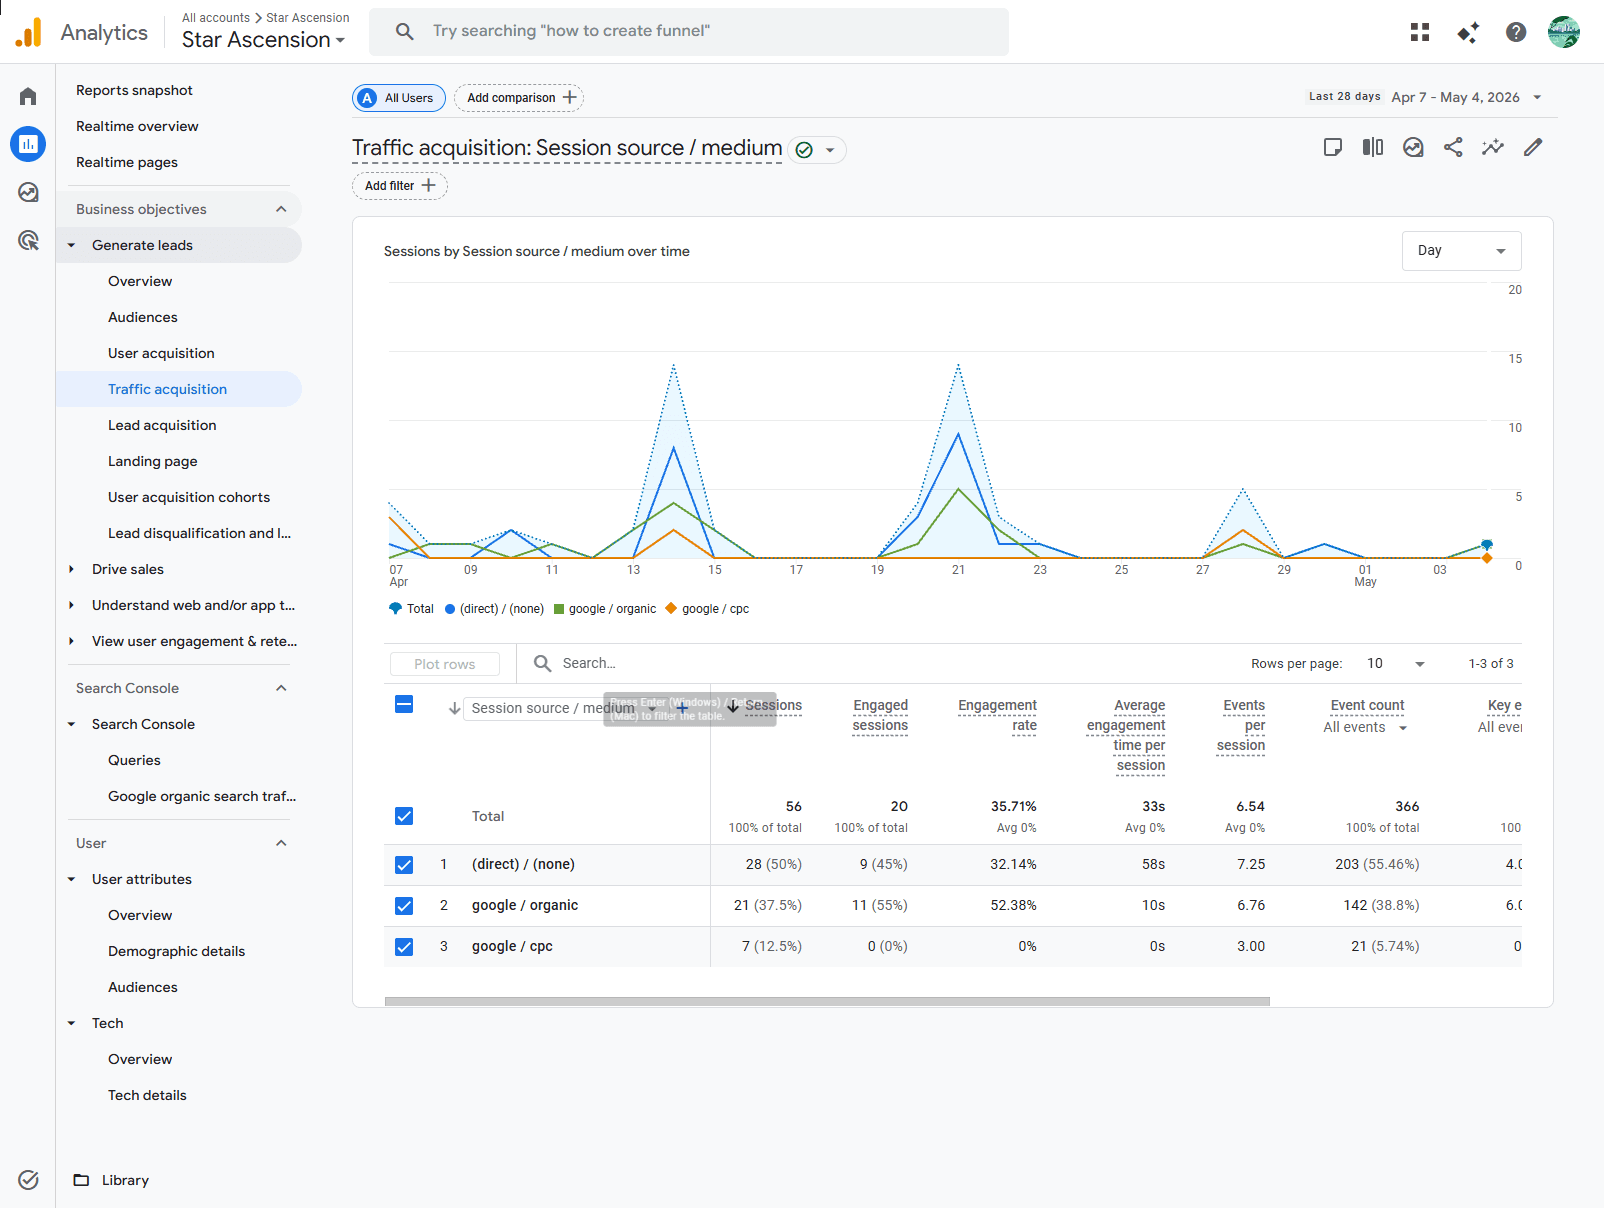This screenshot has height=1208, width=1604.
Task: Click the Customize report pencil icon
Action: pos(1533,148)
